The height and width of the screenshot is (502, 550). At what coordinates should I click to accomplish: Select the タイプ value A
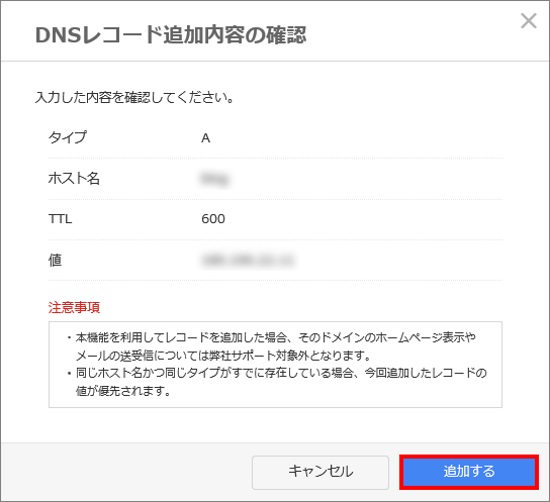(x=206, y=138)
